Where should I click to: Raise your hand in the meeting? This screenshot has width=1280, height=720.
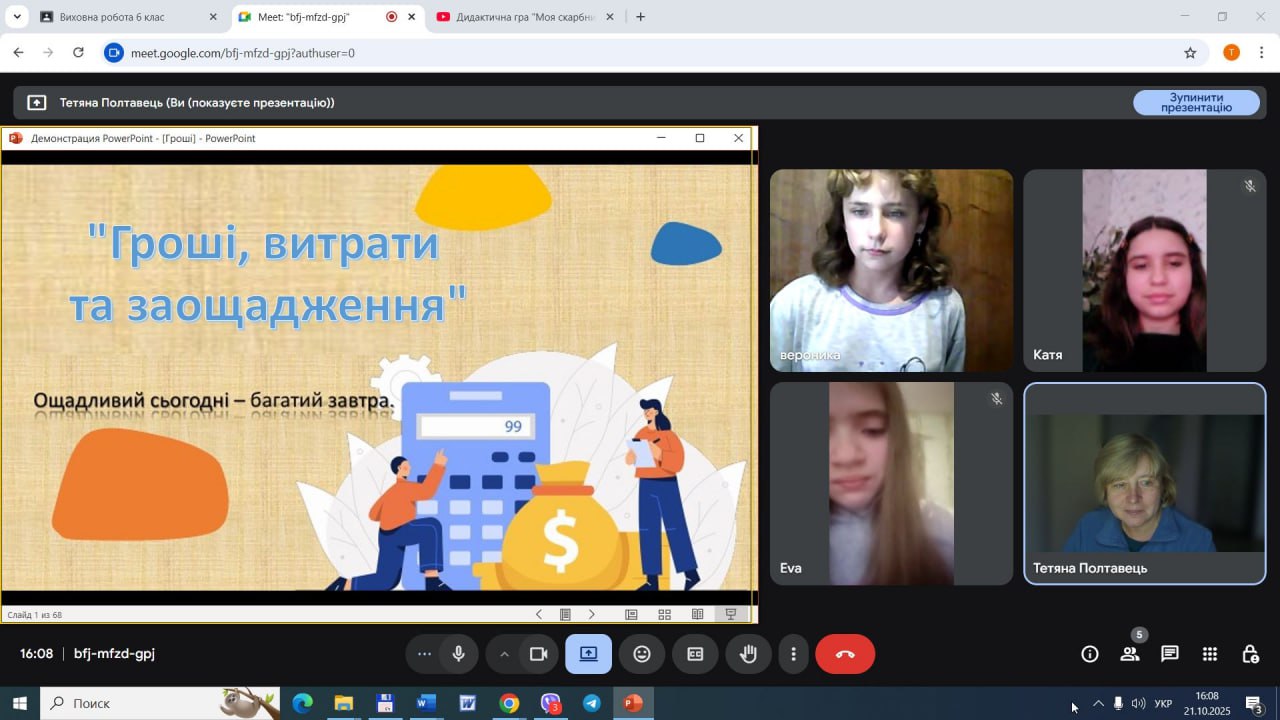[748, 654]
